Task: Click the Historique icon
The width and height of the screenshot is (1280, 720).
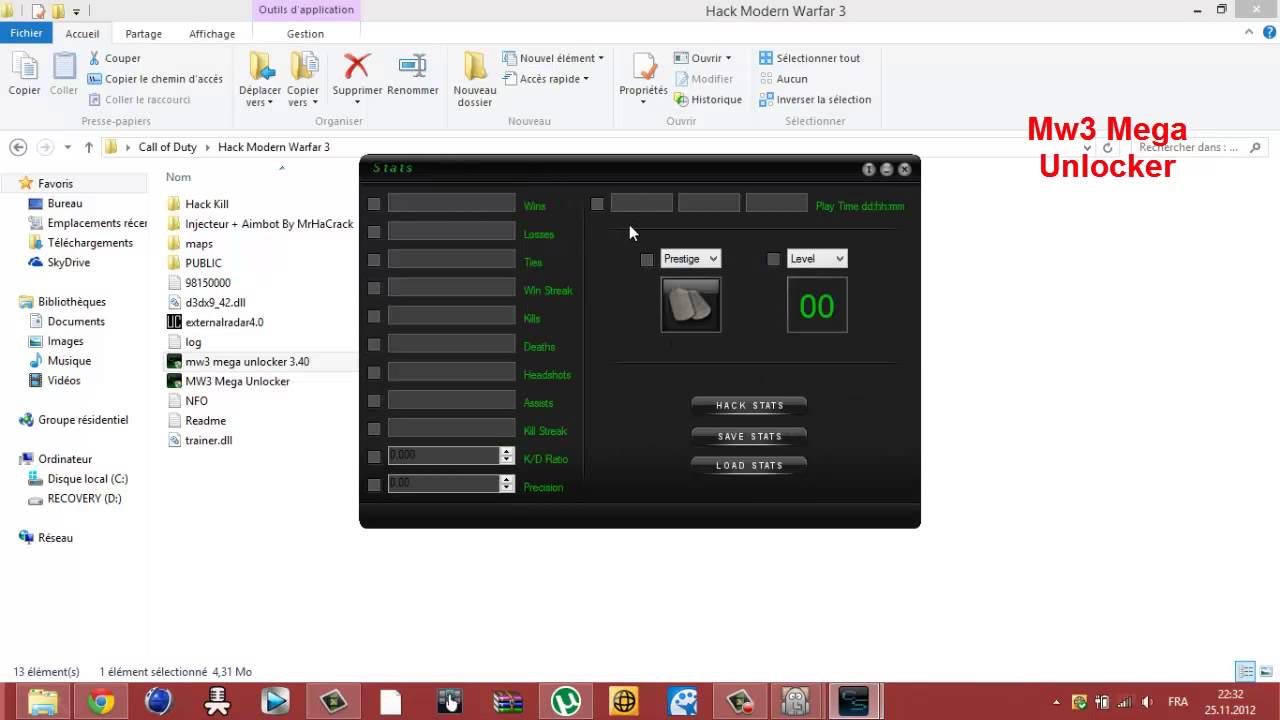Action: click(681, 99)
